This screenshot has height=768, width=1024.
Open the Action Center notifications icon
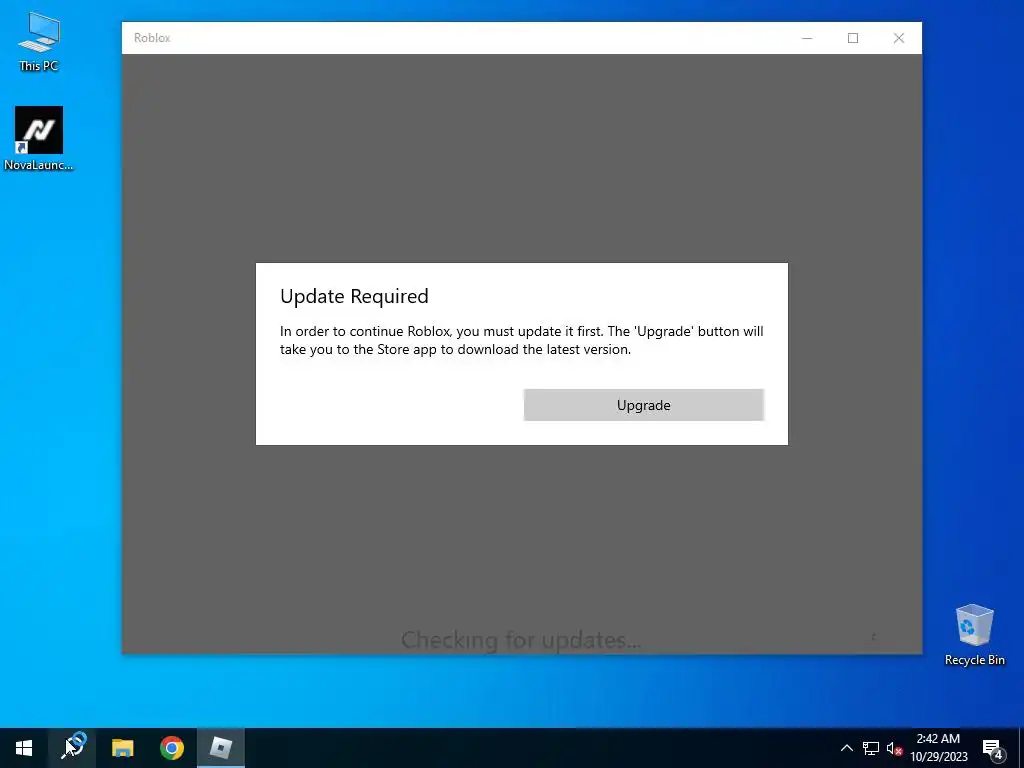pos(993,748)
